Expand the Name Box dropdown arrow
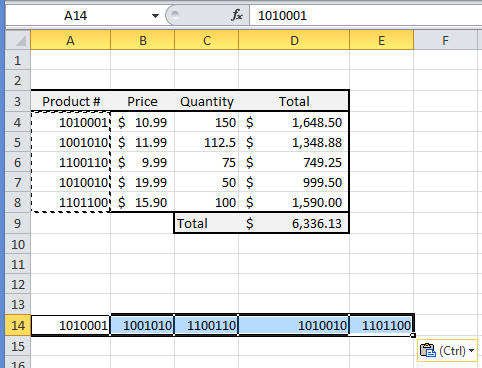 coord(155,16)
